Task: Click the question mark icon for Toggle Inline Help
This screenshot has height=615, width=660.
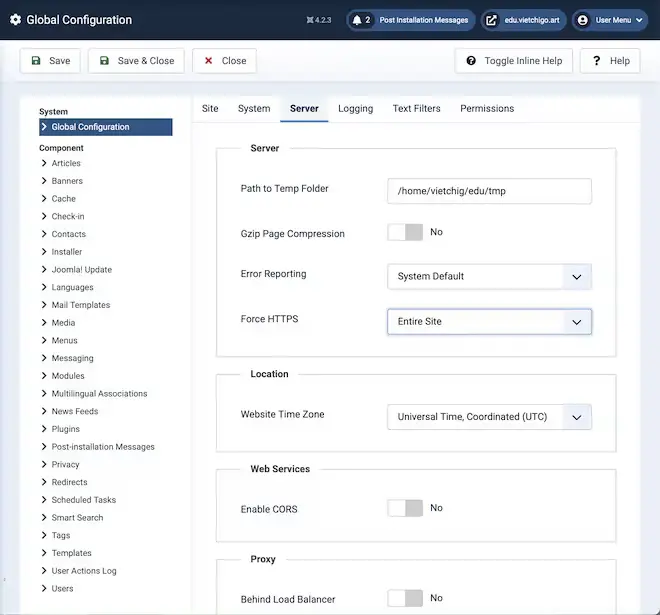Action: (x=471, y=61)
